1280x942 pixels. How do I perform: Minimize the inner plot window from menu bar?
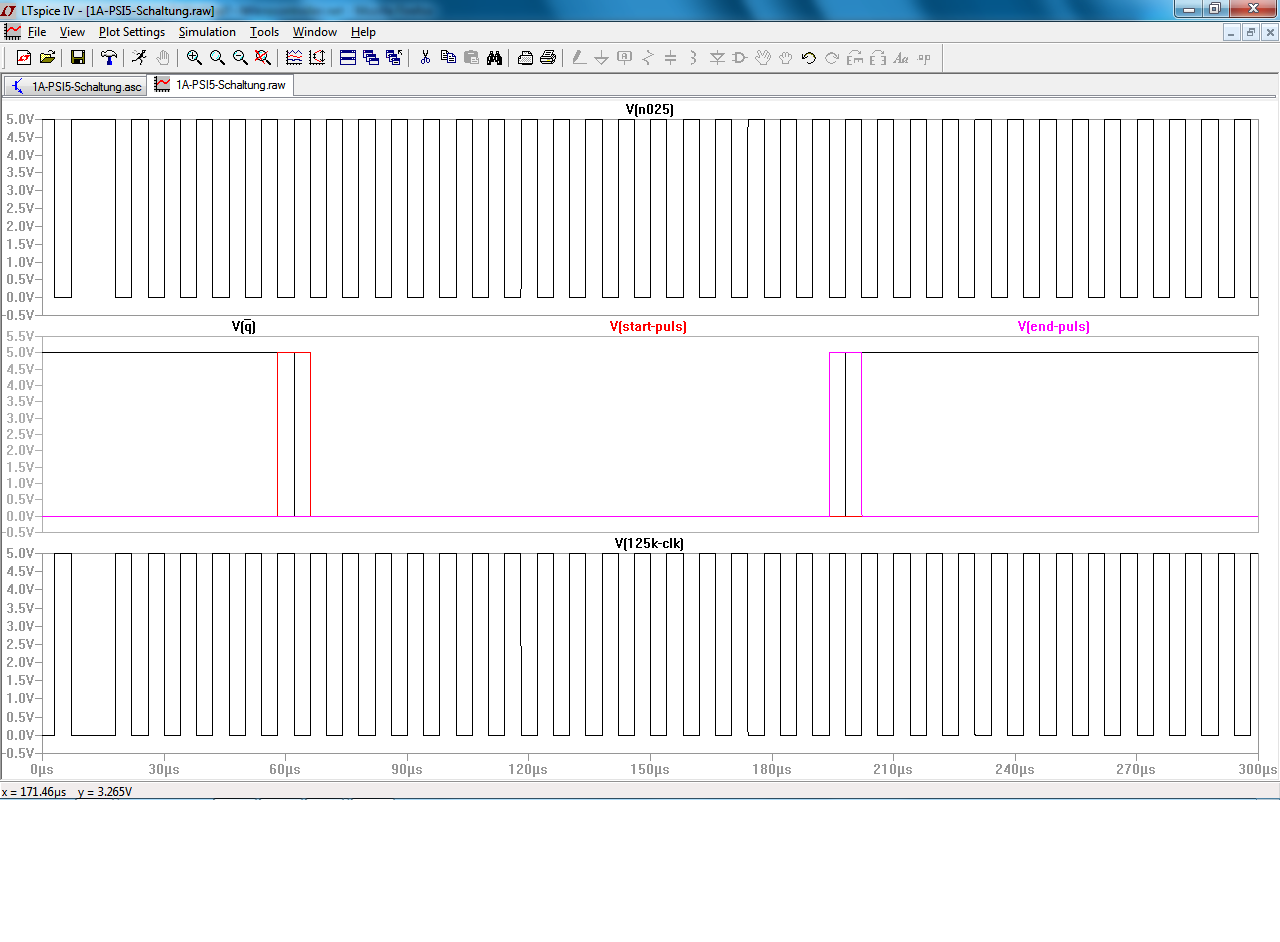tap(1232, 32)
